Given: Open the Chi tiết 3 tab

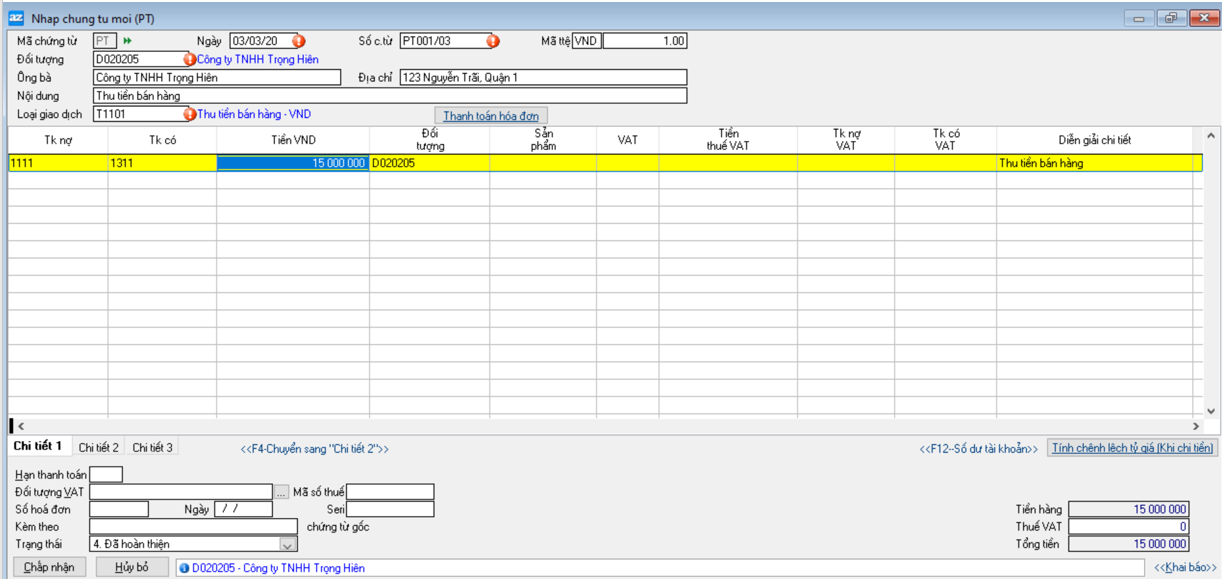Looking at the screenshot, I should [153, 448].
